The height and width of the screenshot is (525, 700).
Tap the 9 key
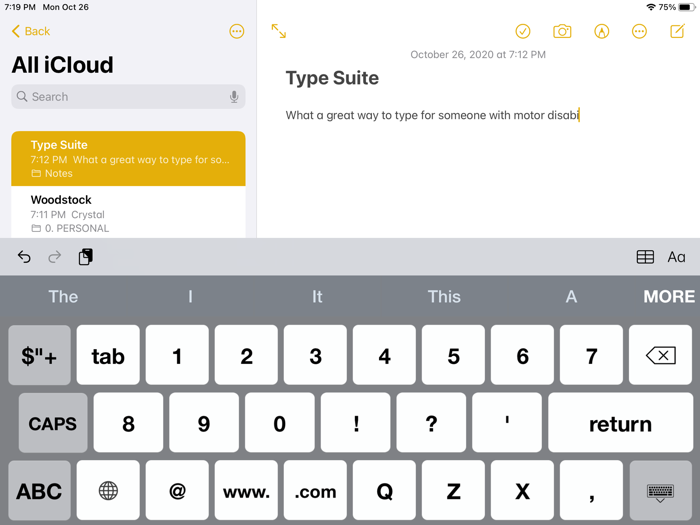tap(204, 423)
